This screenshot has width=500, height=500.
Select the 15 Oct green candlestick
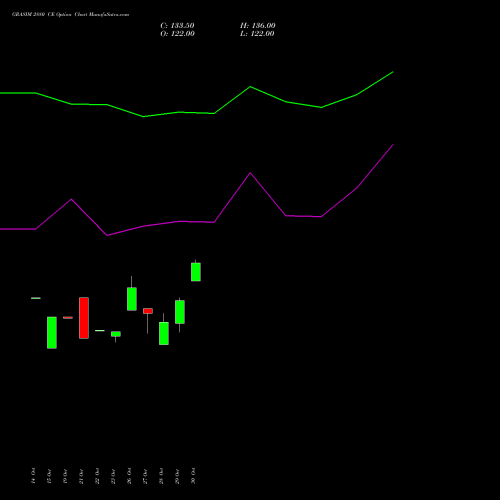[x=52, y=333]
